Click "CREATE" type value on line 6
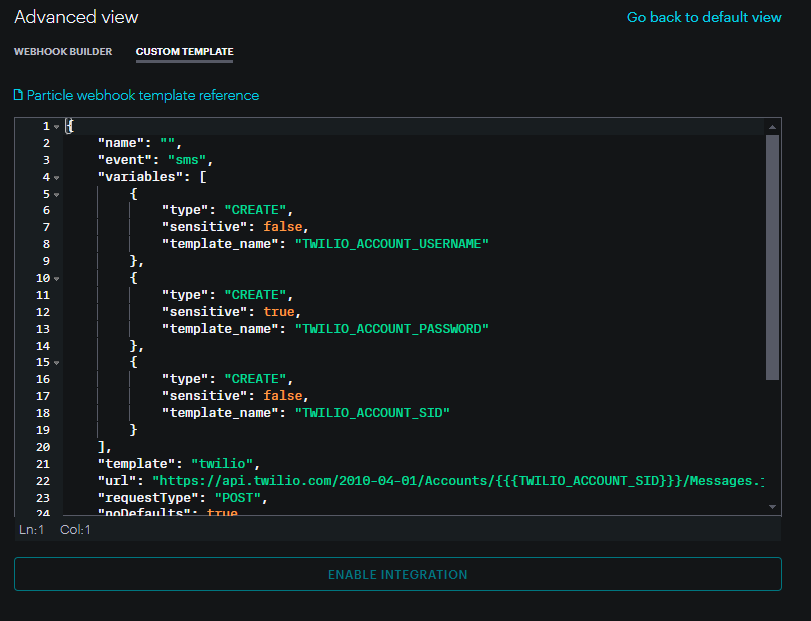Image resolution: width=811 pixels, height=621 pixels. (256, 210)
